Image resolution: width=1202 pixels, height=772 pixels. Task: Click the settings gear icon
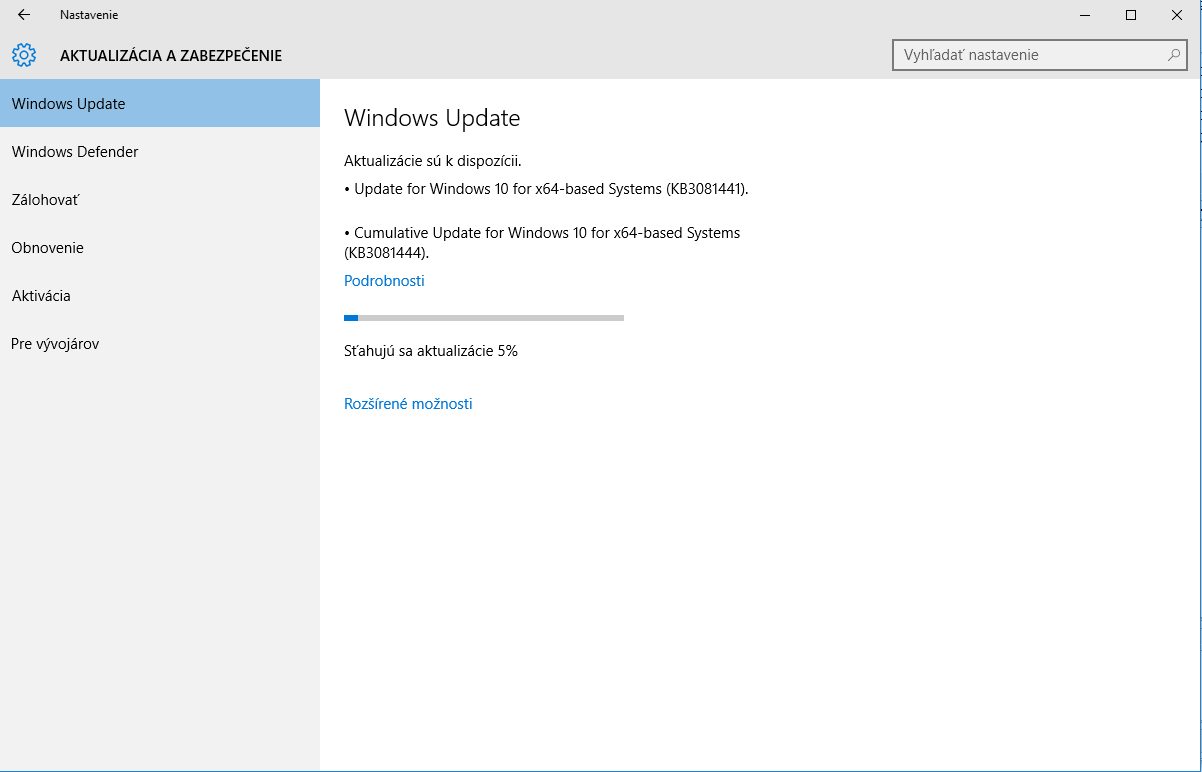pos(24,55)
